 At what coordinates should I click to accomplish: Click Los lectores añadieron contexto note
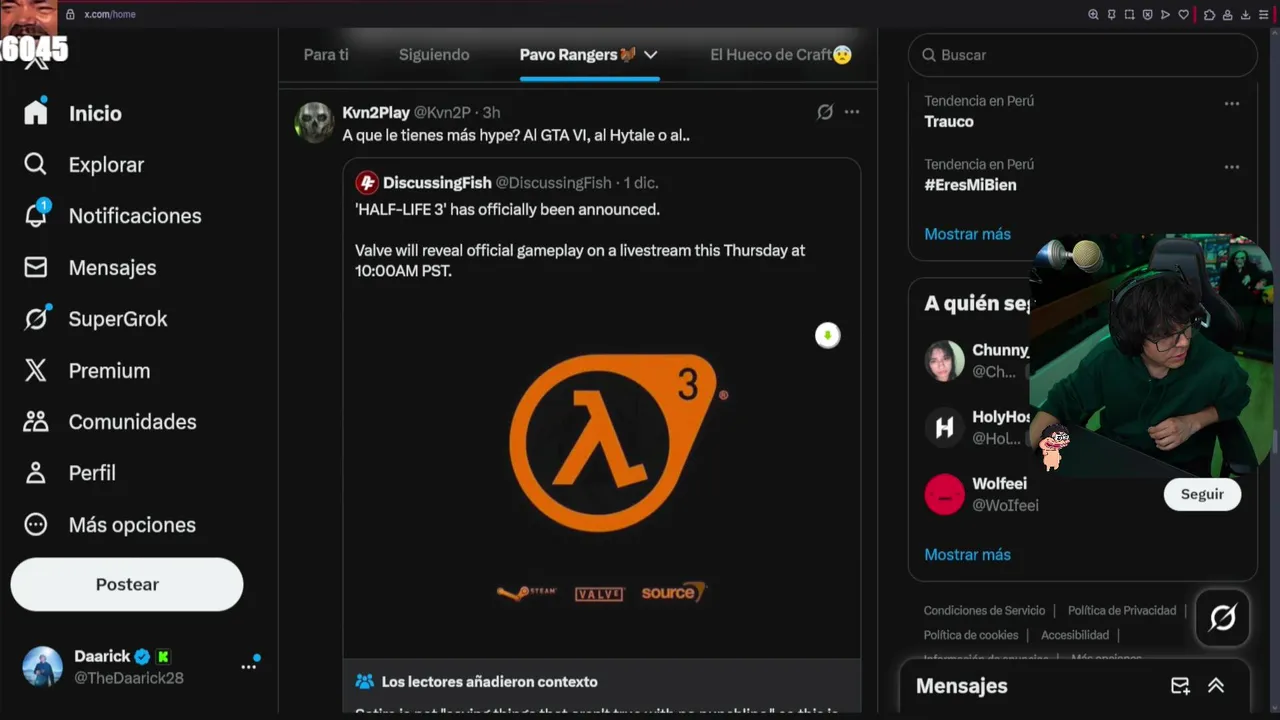pyautogui.click(x=489, y=682)
